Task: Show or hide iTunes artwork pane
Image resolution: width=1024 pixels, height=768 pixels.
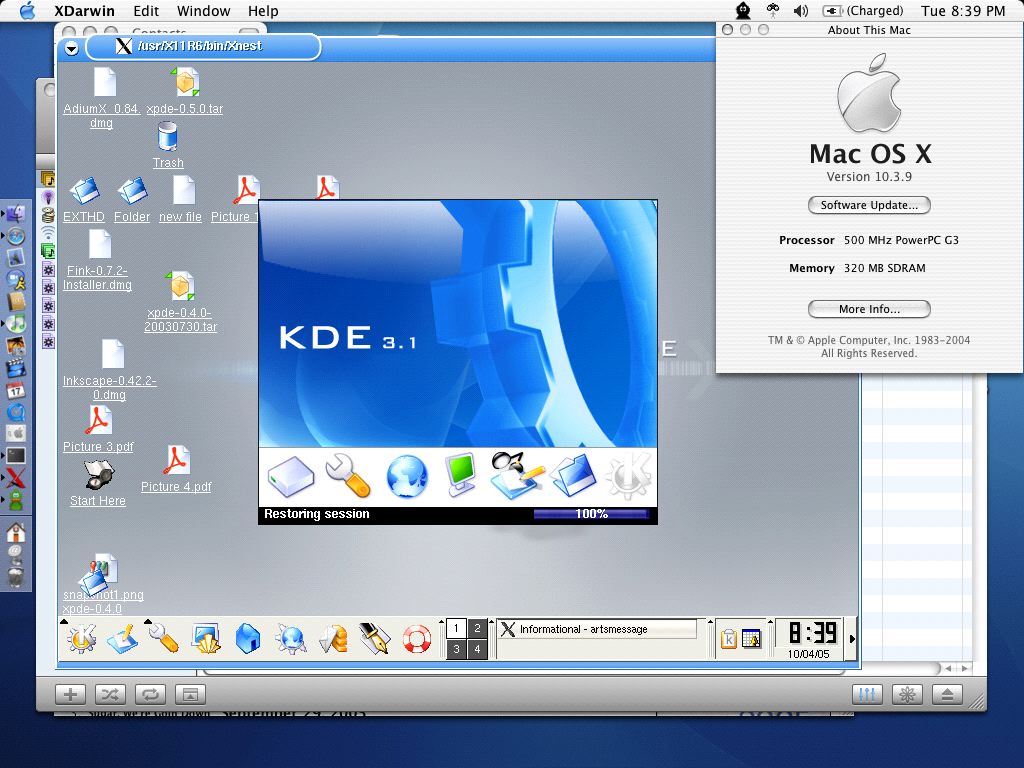Action: click(x=190, y=694)
